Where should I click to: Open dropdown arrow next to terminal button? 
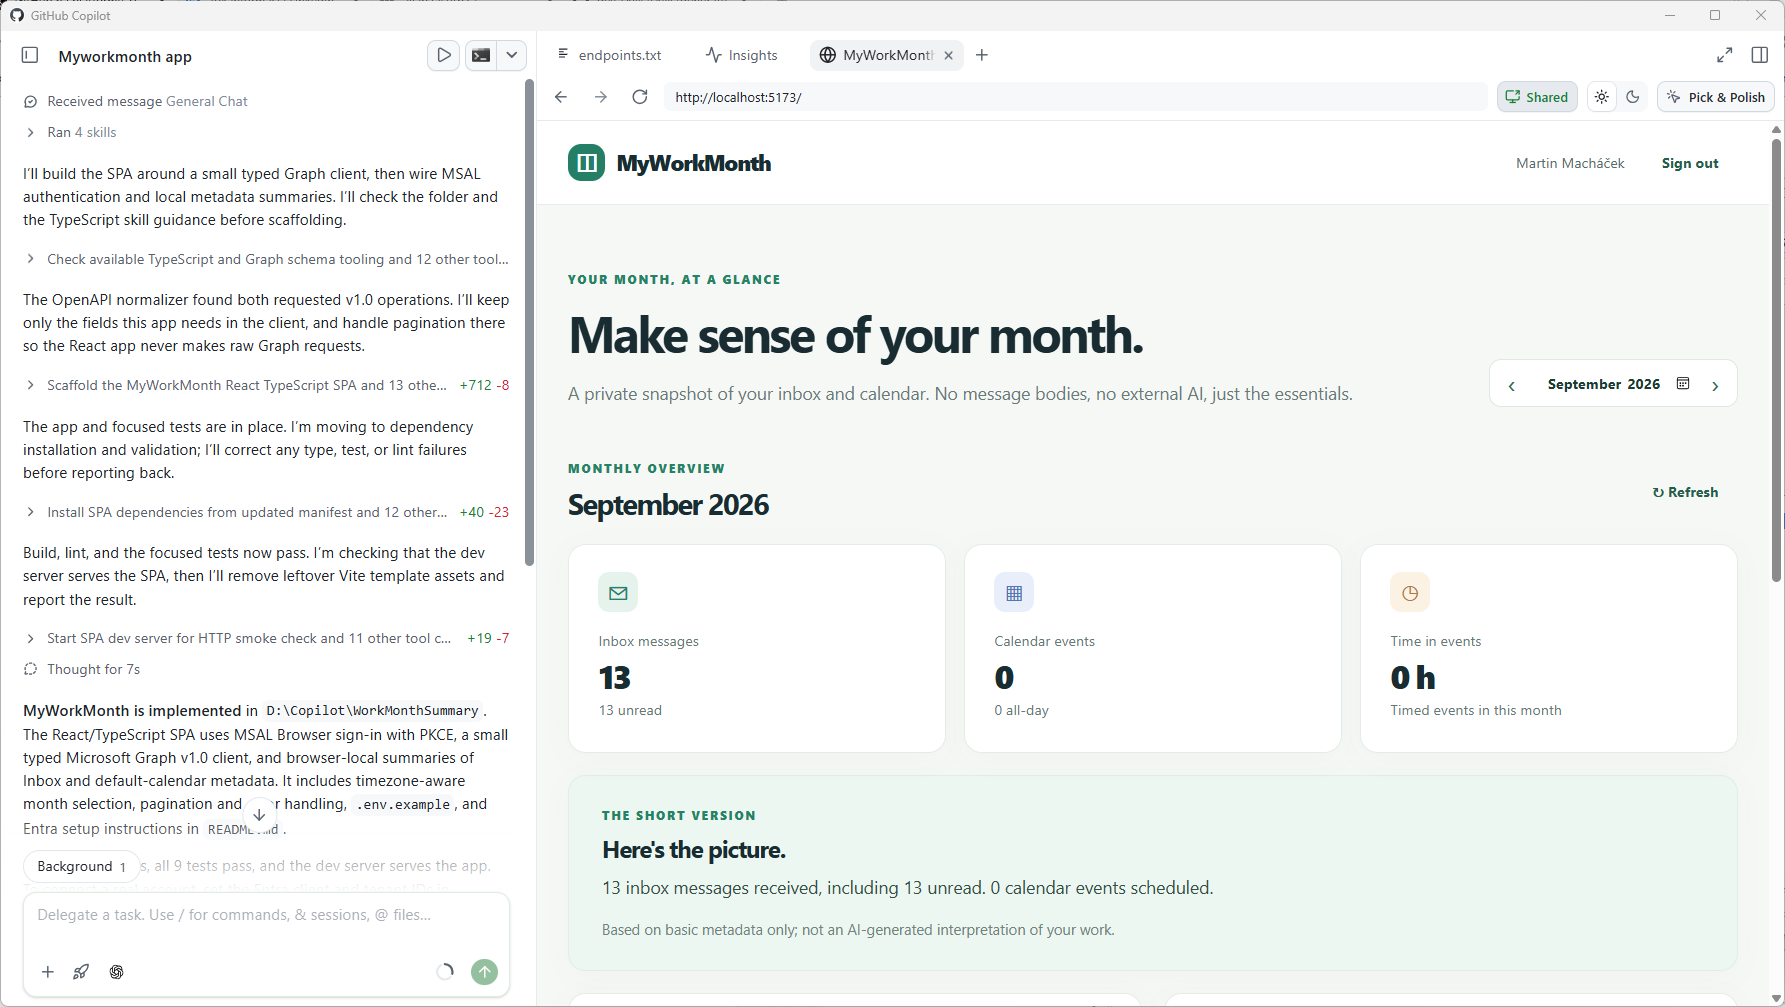click(x=512, y=55)
